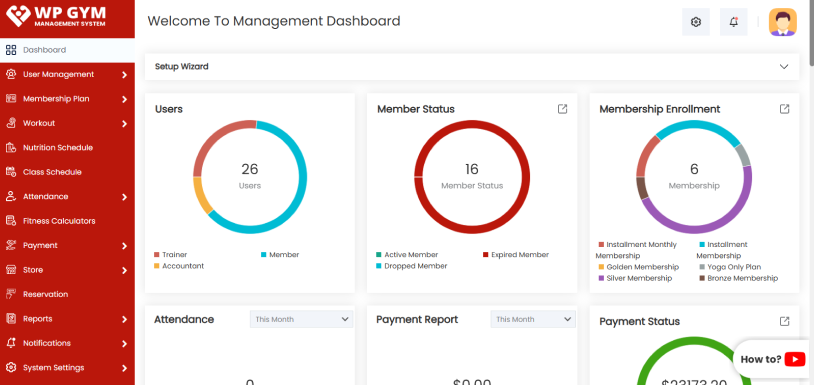Open Membership Enrollment card external link icon
The image size is (814, 385).
784,109
